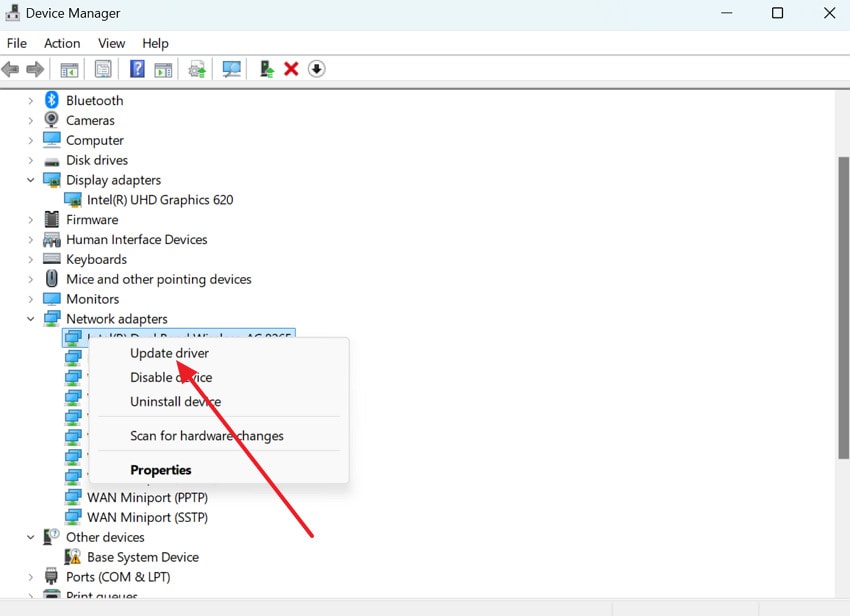850x616 pixels.
Task: Collapse the Network adapters category
Action: point(31,318)
